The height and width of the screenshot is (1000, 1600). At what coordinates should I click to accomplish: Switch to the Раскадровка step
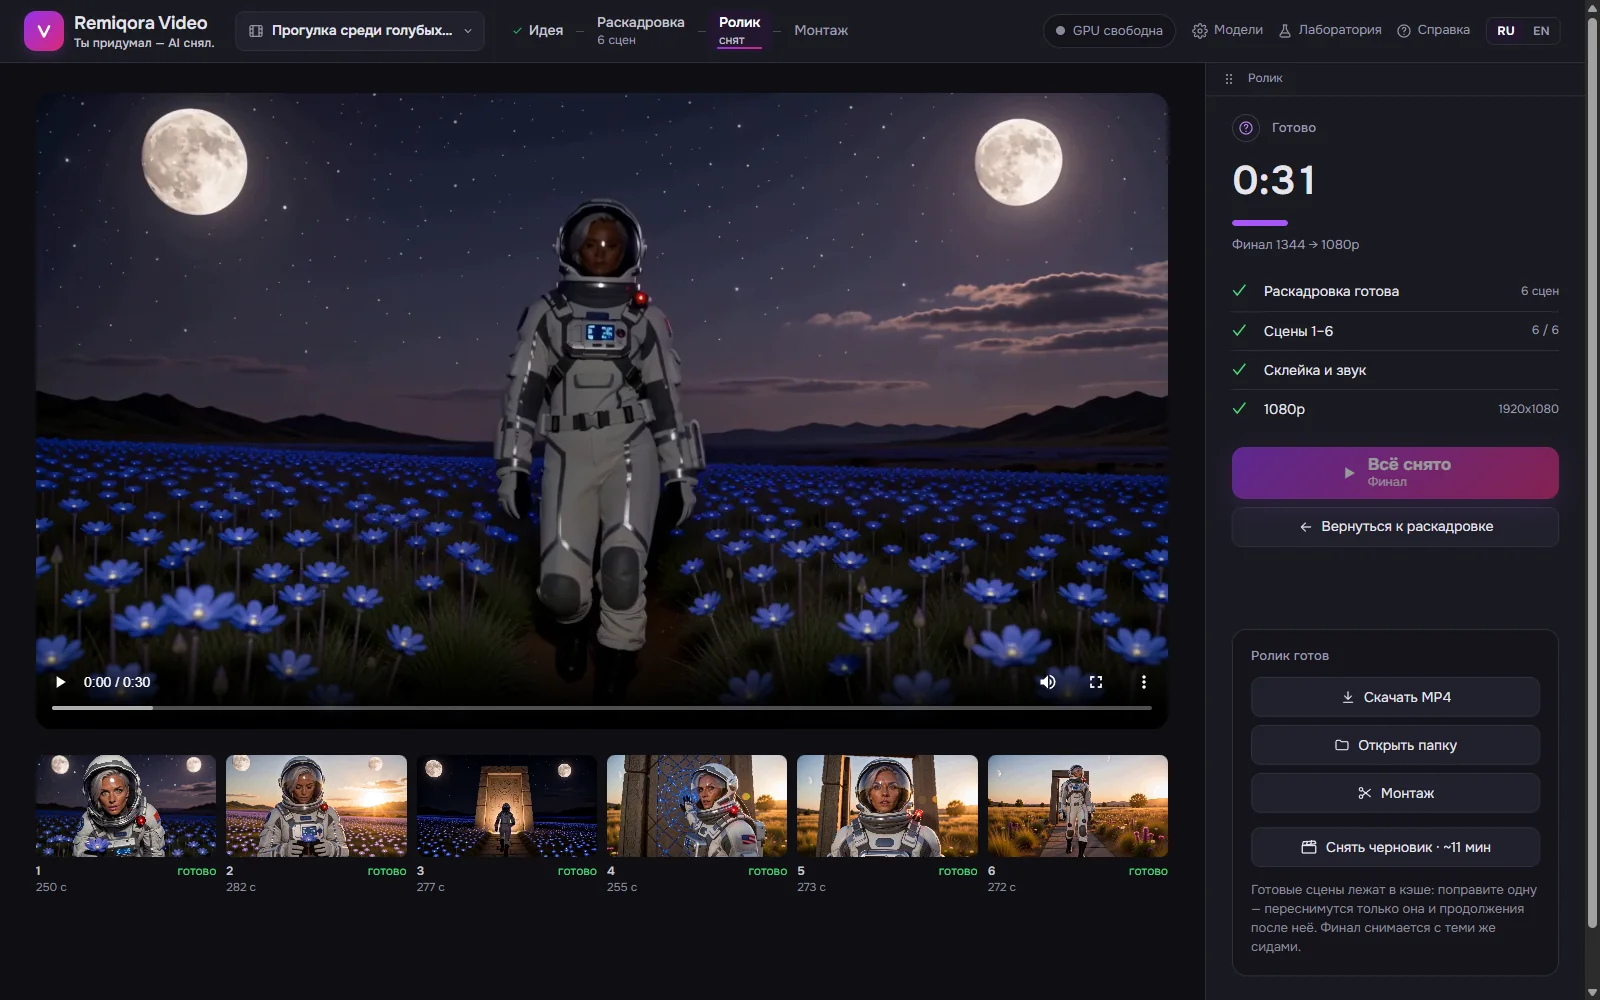640,31
